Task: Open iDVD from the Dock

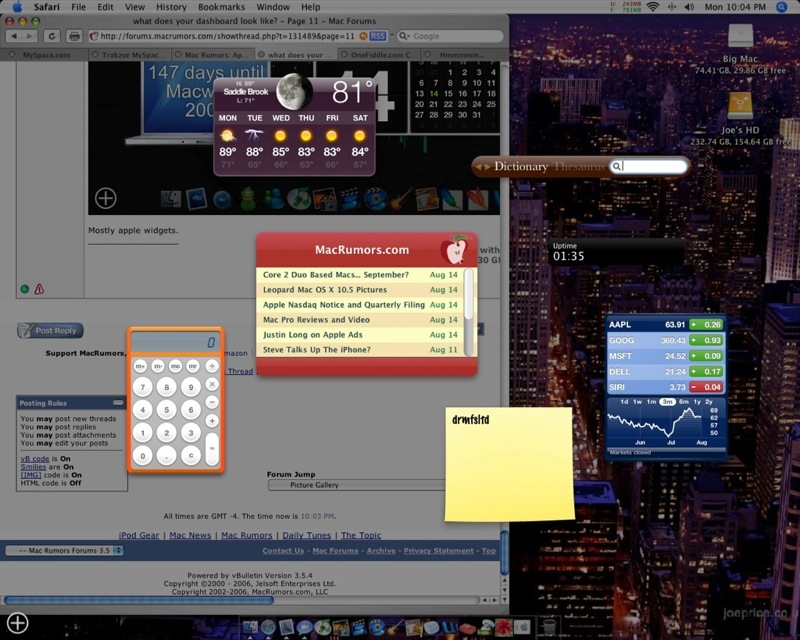Action: click(377, 627)
